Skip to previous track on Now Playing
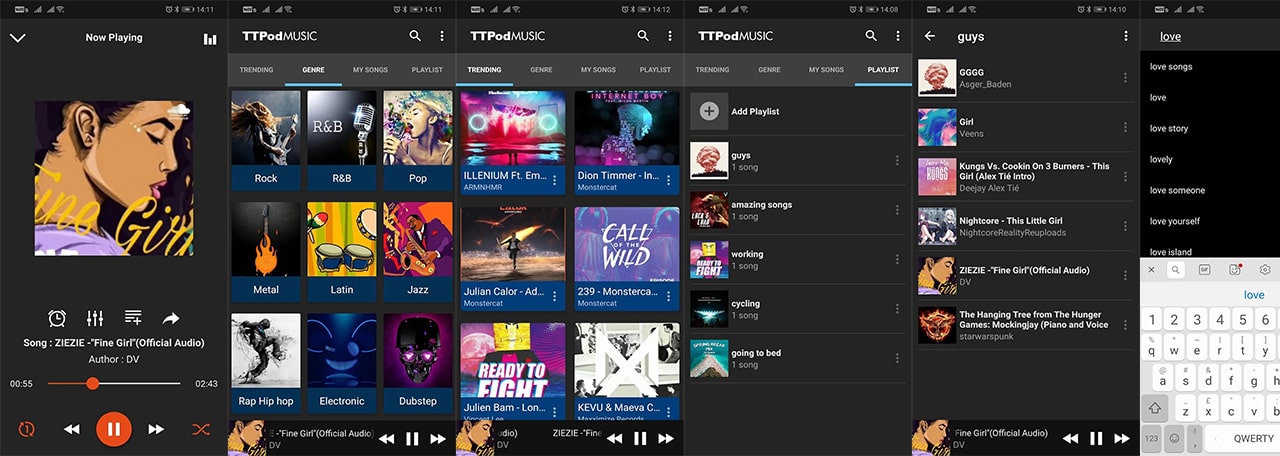The image size is (1280, 456). click(x=72, y=429)
